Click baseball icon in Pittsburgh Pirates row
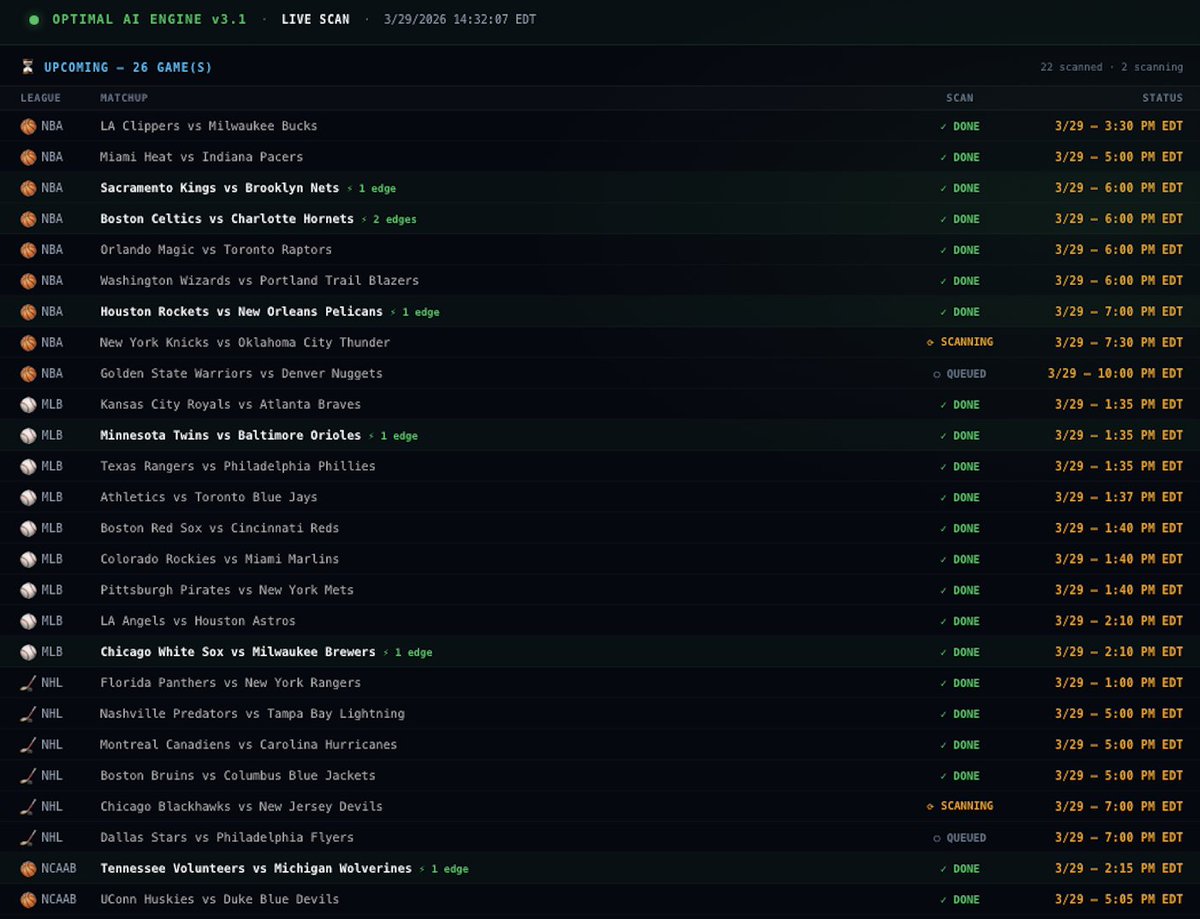 [x=28, y=591]
